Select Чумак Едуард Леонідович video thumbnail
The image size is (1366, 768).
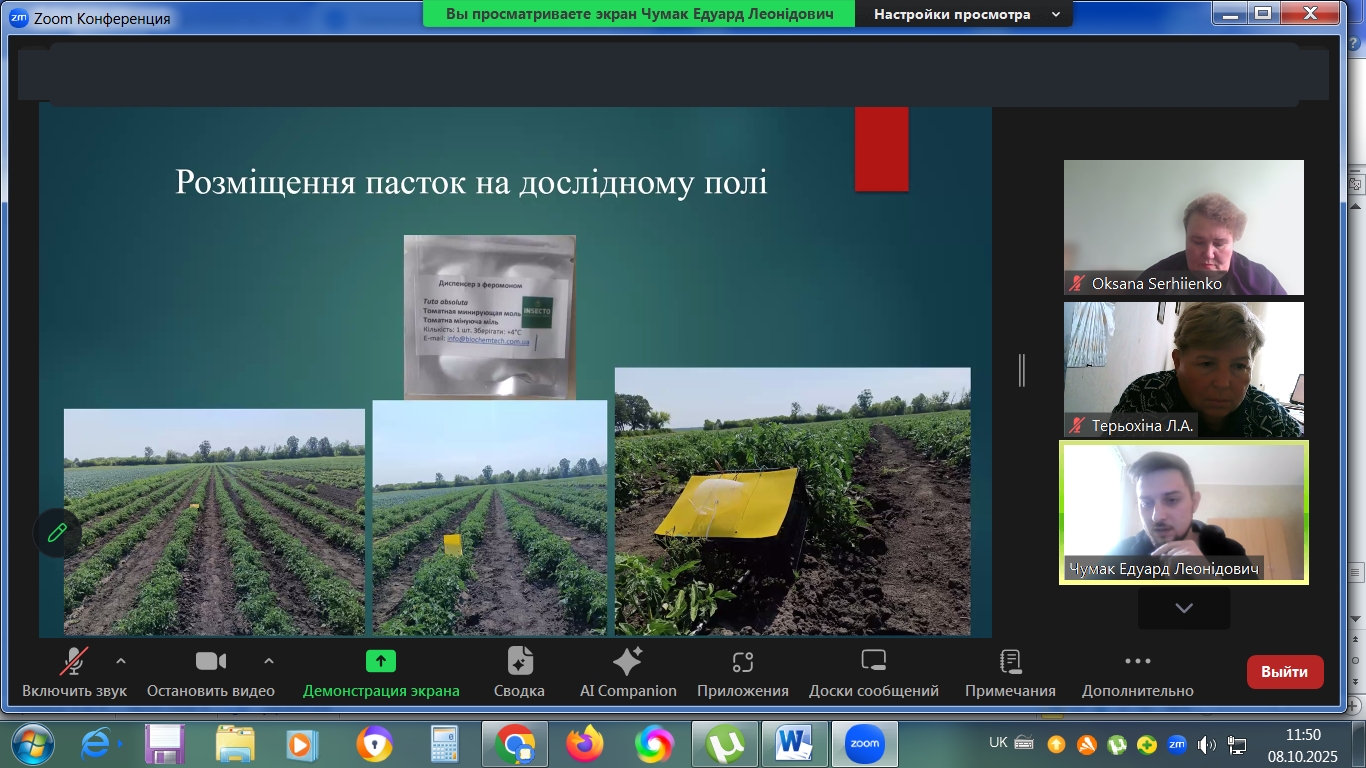[x=1183, y=512]
